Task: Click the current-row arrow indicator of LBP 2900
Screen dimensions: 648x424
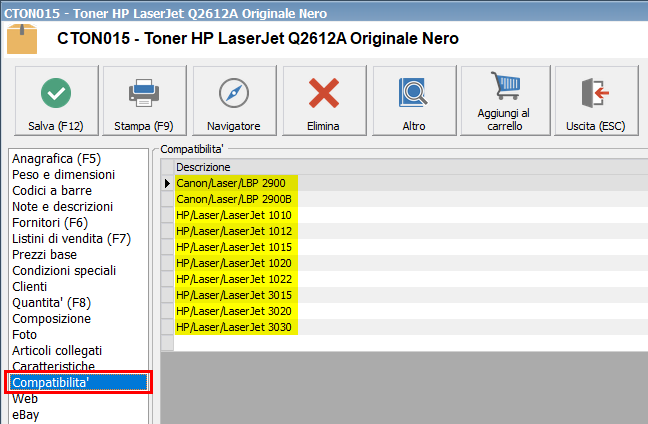Action: pos(167,183)
